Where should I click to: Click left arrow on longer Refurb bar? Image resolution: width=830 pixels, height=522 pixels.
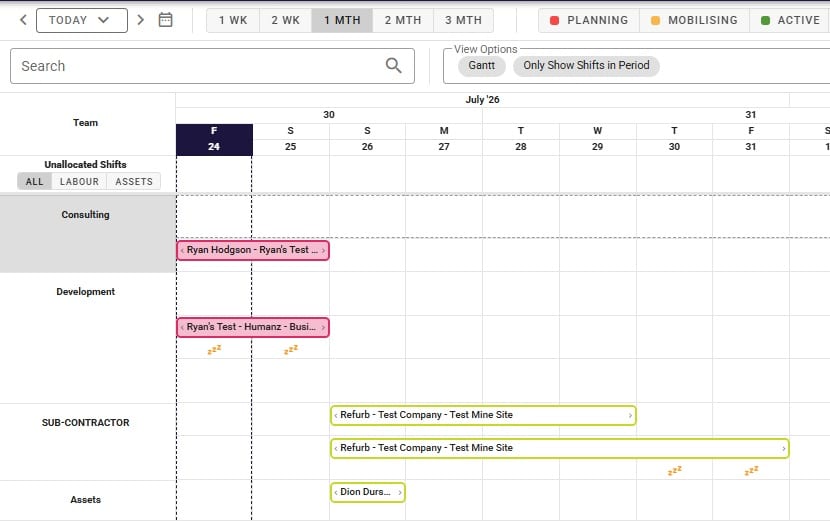click(x=336, y=448)
